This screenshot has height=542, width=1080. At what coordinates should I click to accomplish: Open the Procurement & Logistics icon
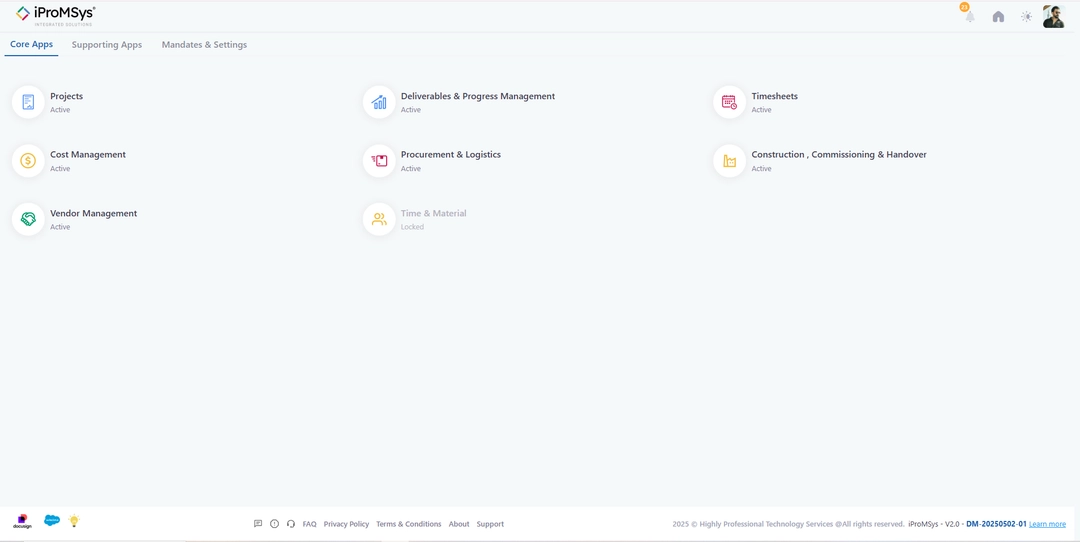379,161
